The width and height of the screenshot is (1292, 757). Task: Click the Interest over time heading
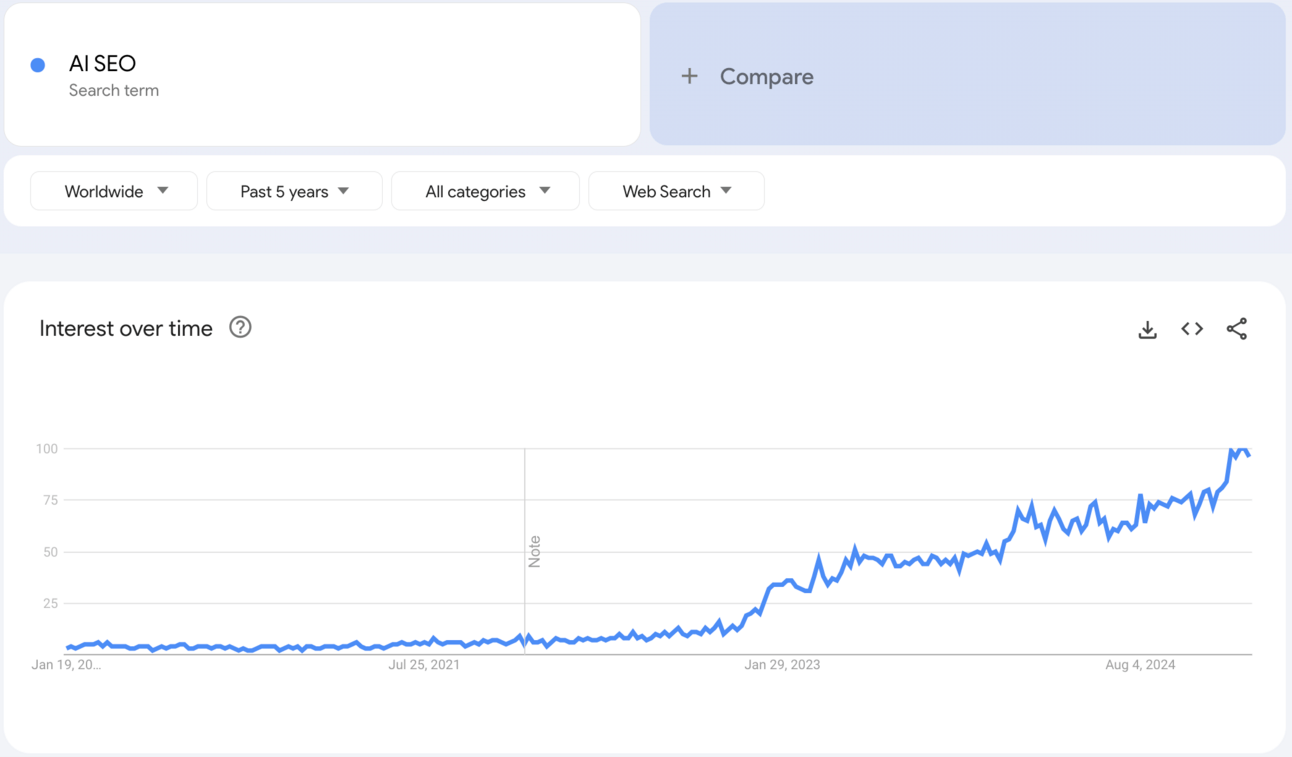point(126,328)
